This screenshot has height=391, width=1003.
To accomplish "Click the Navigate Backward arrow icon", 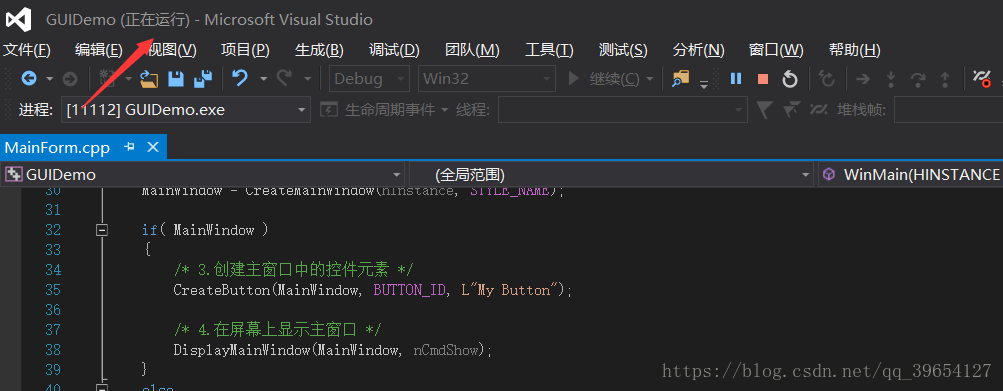I will [x=29, y=79].
